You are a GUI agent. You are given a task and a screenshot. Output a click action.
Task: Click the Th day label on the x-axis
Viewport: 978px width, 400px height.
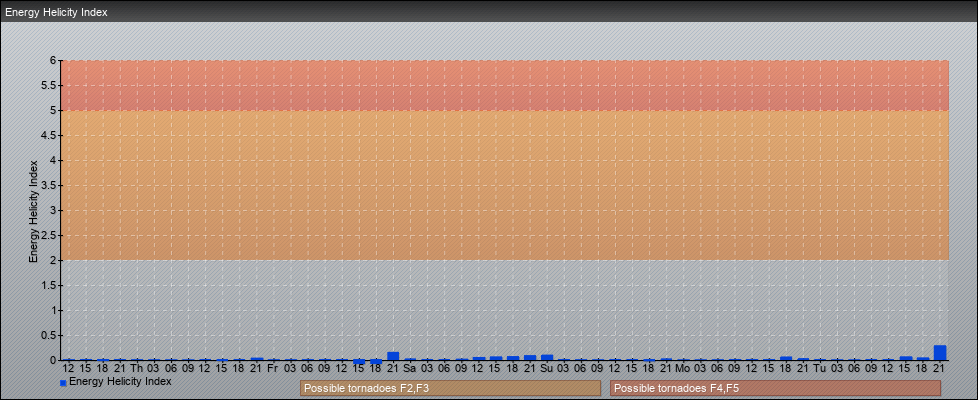coord(137,369)
